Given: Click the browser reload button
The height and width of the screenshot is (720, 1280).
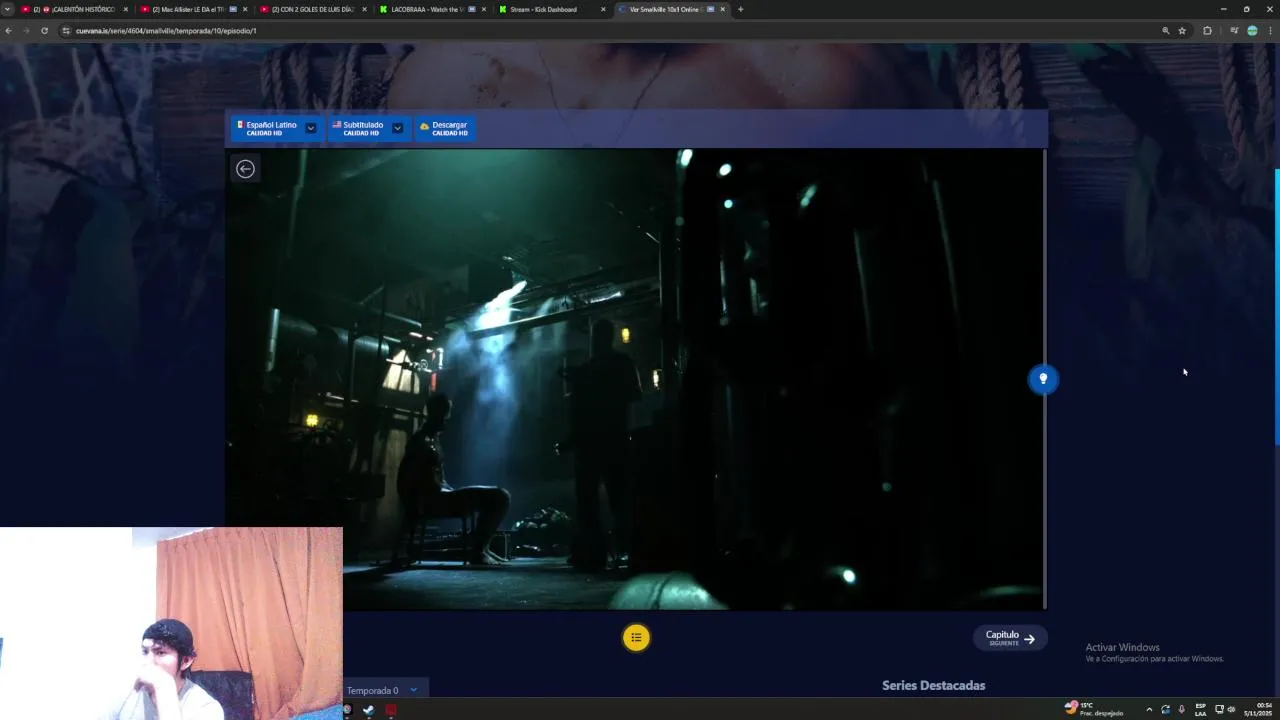Looking at the screenshot, I should pyautogui.click(x=44, y=31).
